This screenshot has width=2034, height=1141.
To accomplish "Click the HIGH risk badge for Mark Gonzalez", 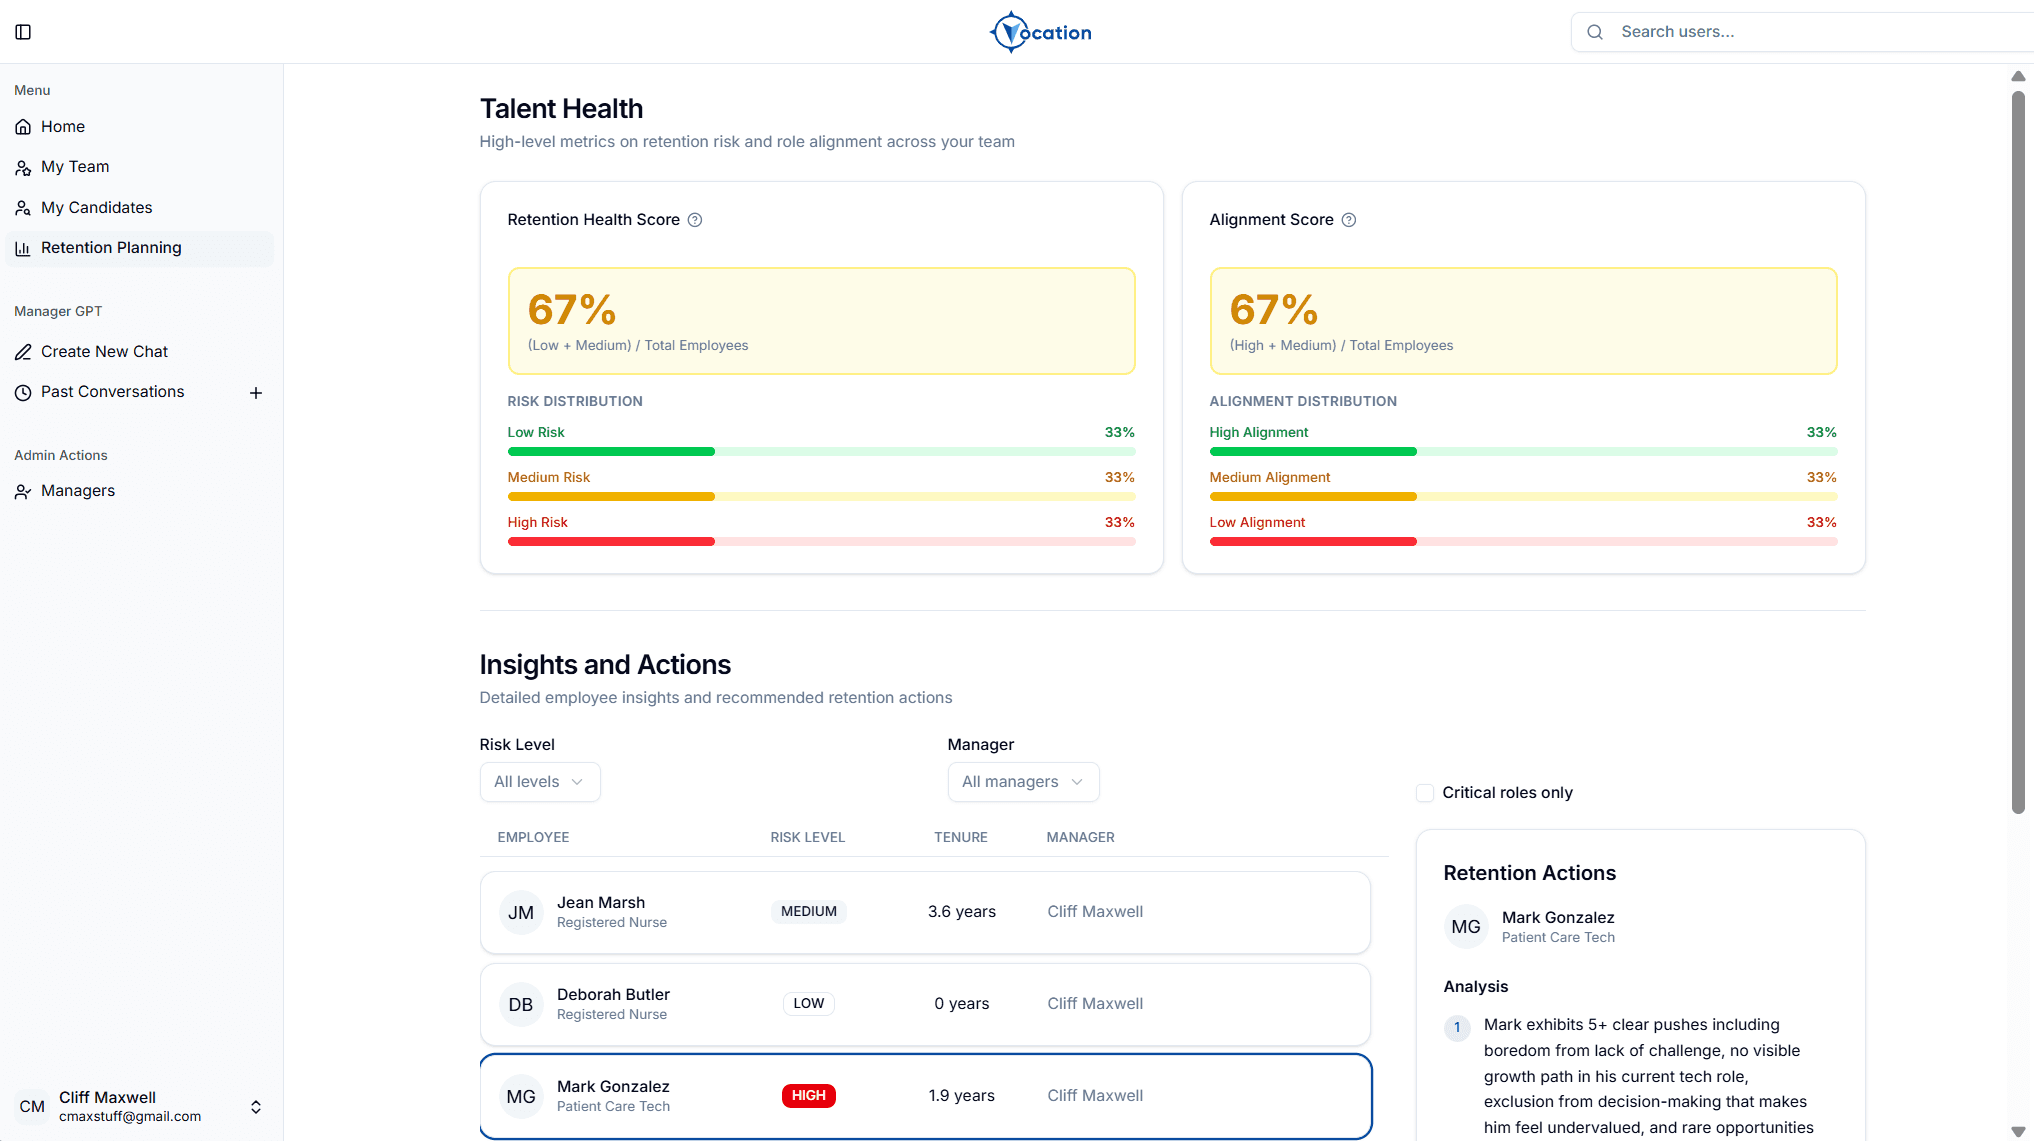I will (809, 1096).
